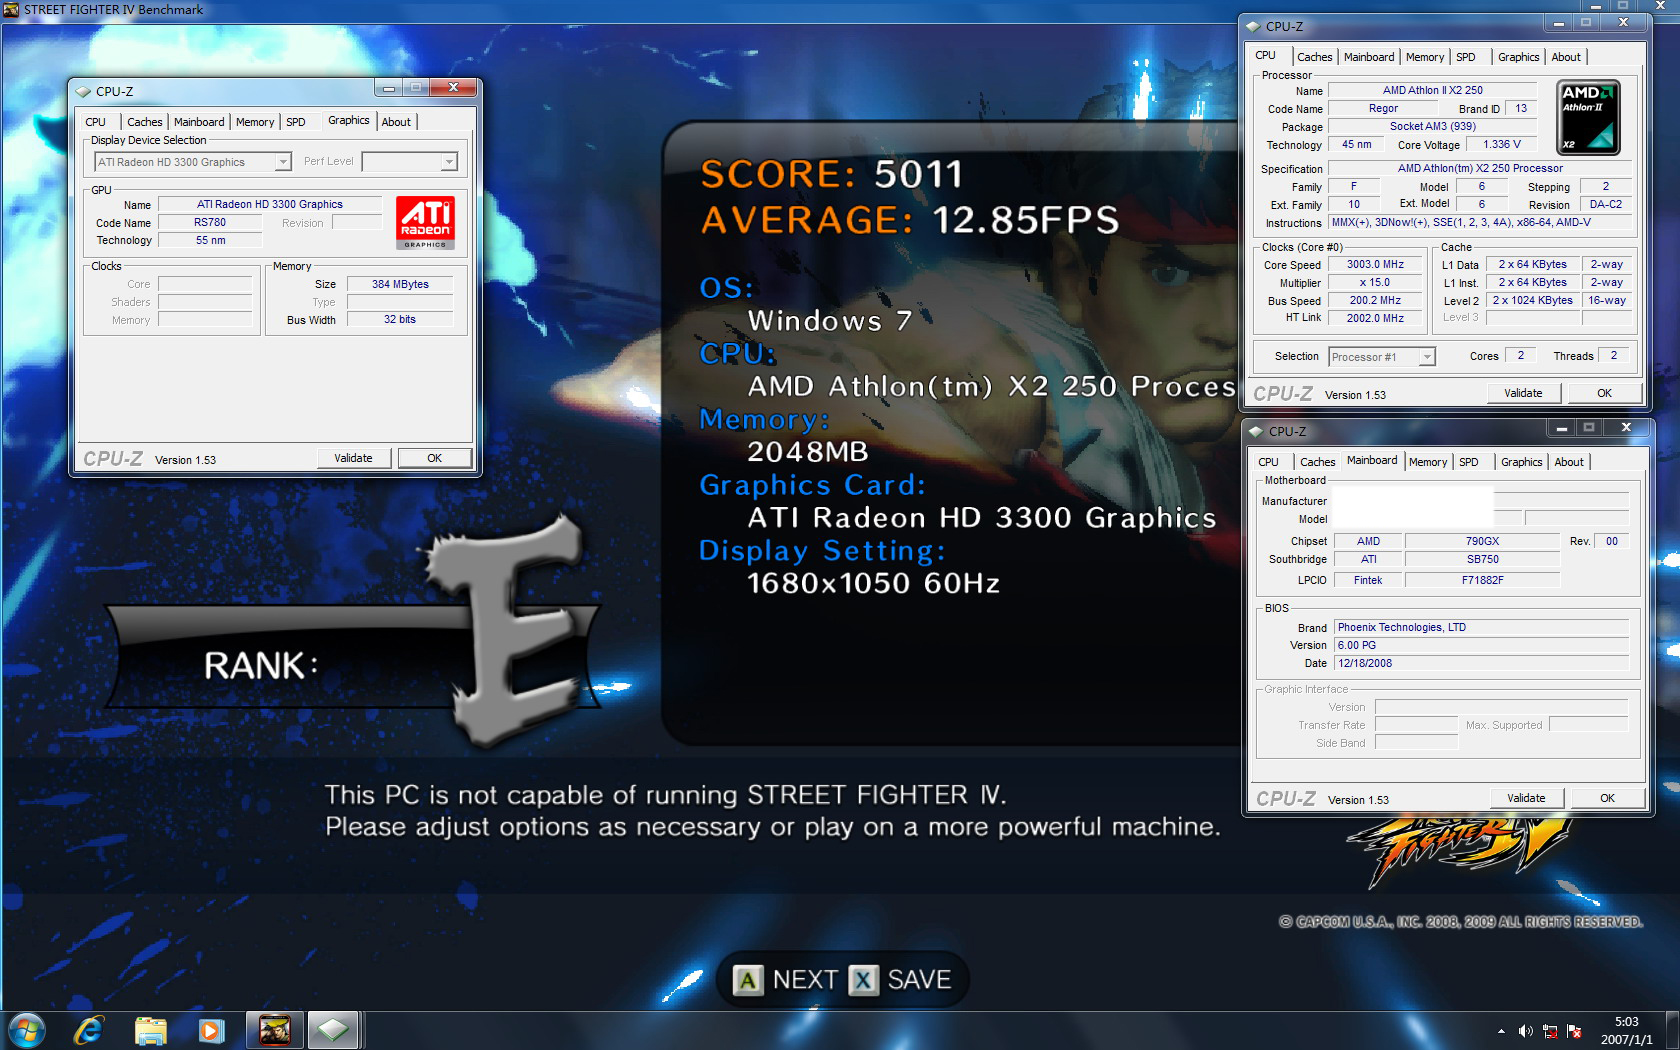
Task: Click OK in CPU-tab CPU-Z window
Action: (1605, 393)
